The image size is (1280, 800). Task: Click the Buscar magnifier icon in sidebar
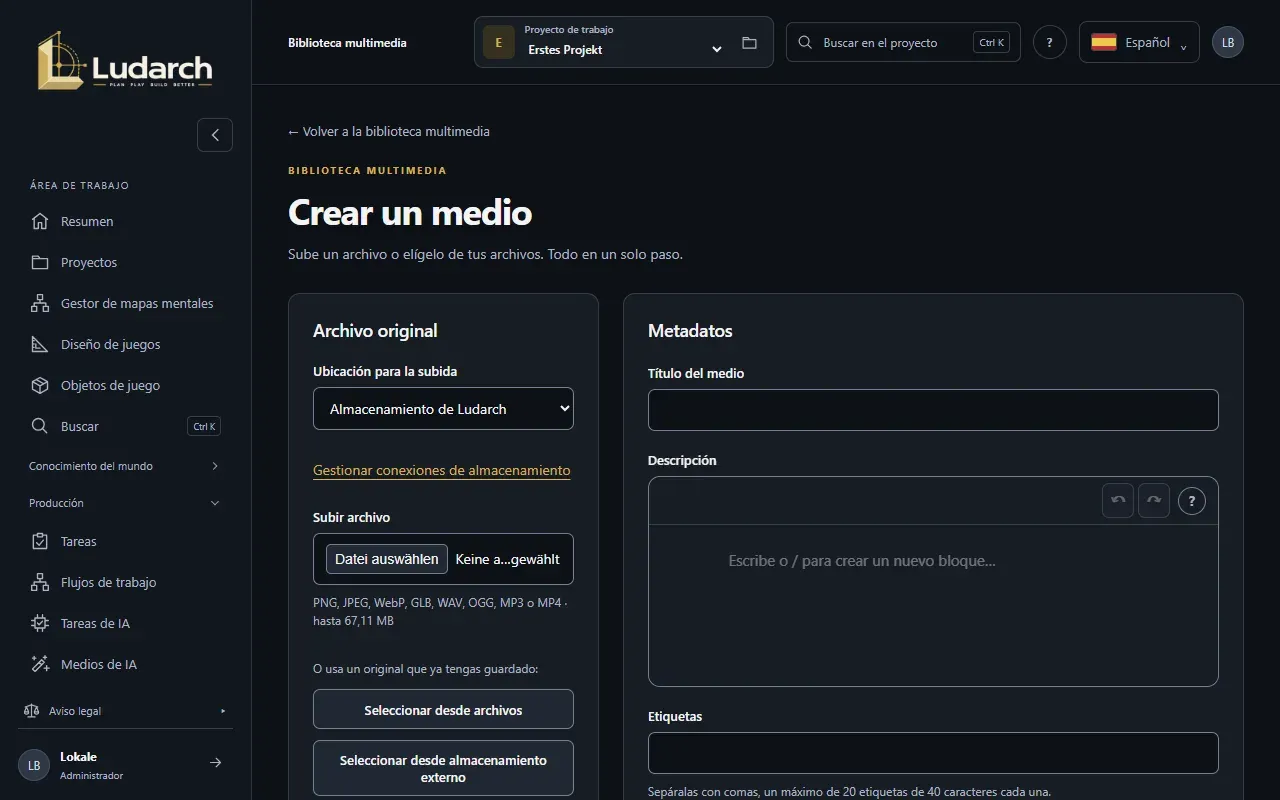click(40, 426)
